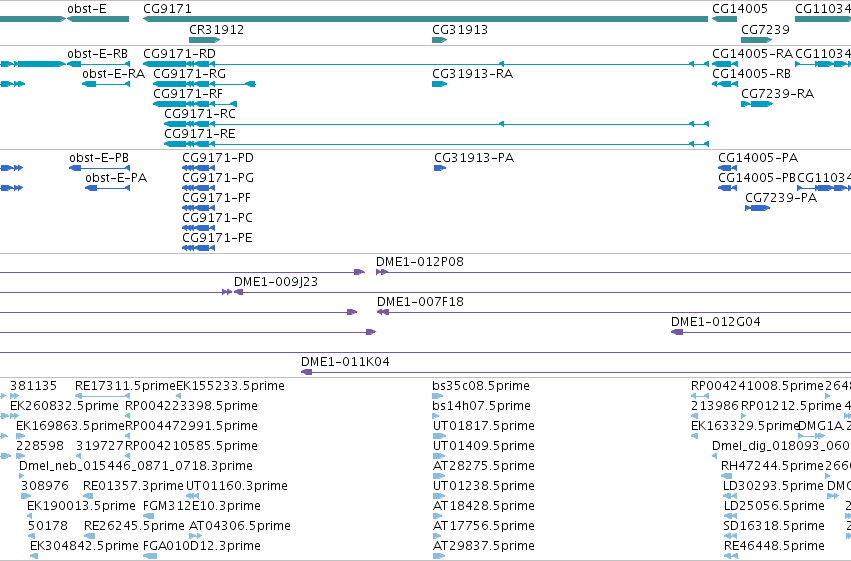Select EST RE17311.5prime label

(x=125, y=386)
